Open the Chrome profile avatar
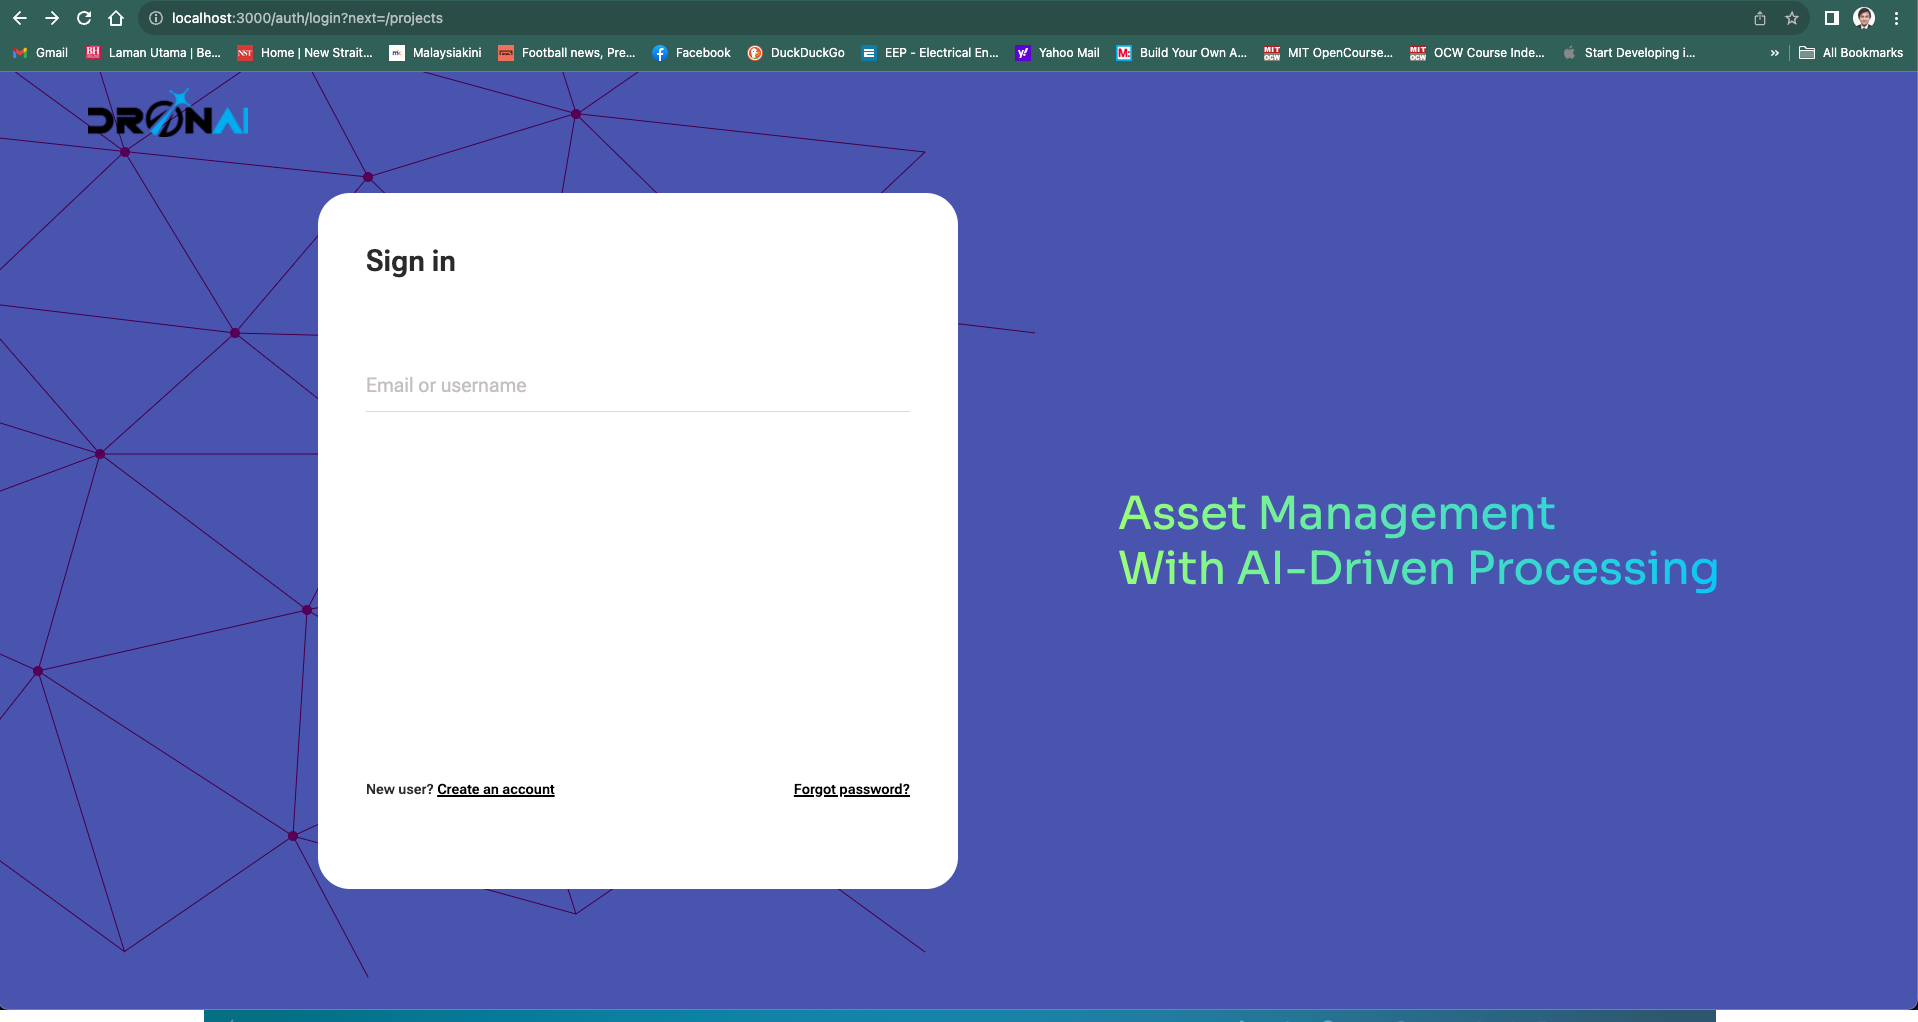The height and width of the screenshot is (1022, 1918). pos(1864,18)
